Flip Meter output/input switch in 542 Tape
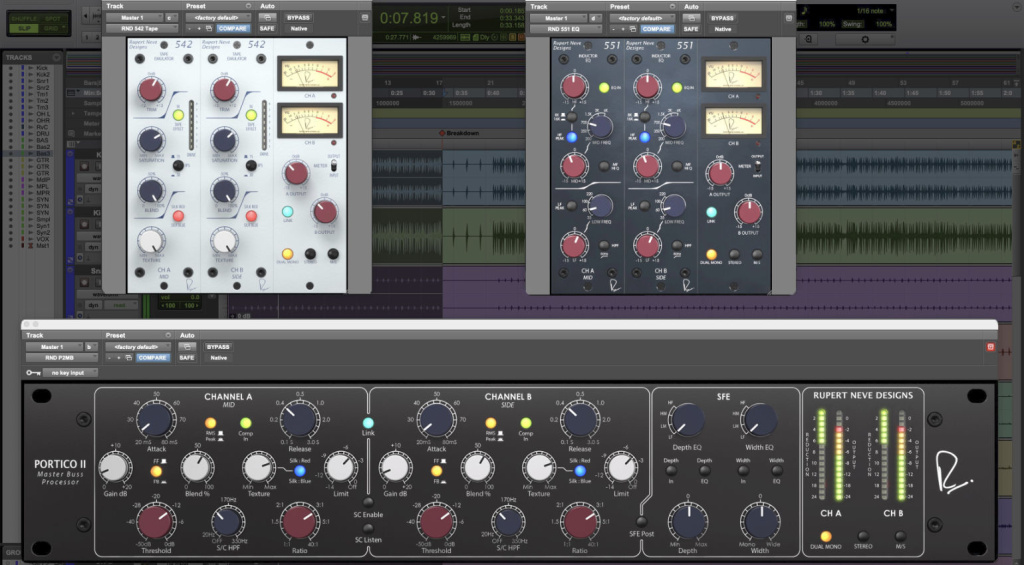Viewport: 1024px width, 565px height. (334, 166)
